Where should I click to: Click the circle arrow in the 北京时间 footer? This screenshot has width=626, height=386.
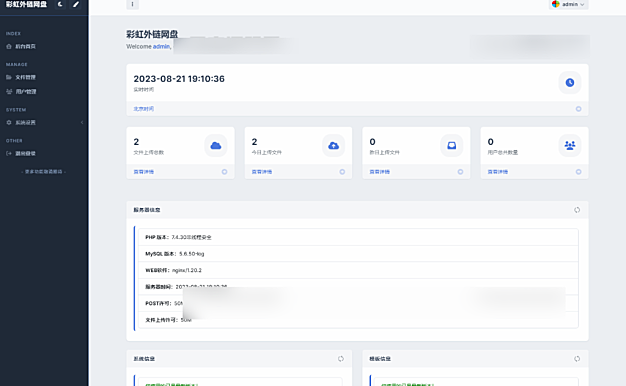coord(578,109)
